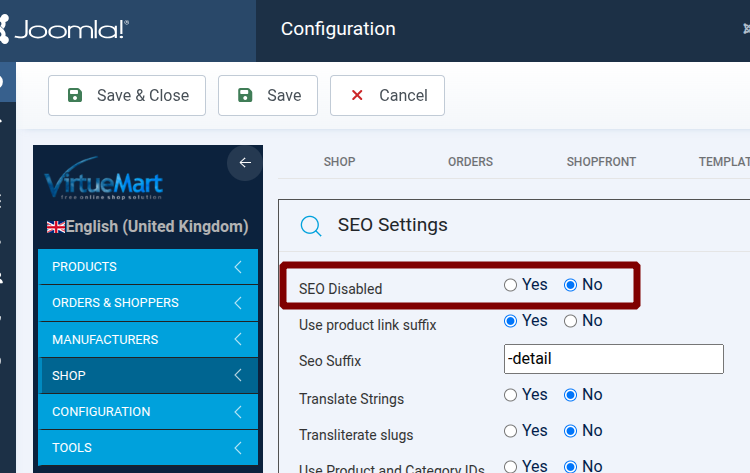
Task: Click the Translate Strings label
Action: pyautogui.click(x=352, y=399)
